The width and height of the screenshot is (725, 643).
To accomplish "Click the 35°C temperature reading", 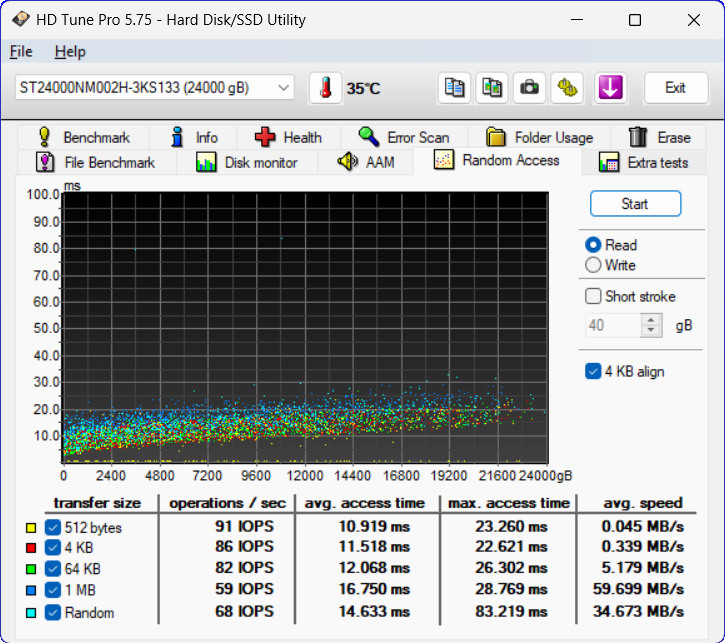I will (363, 88).
